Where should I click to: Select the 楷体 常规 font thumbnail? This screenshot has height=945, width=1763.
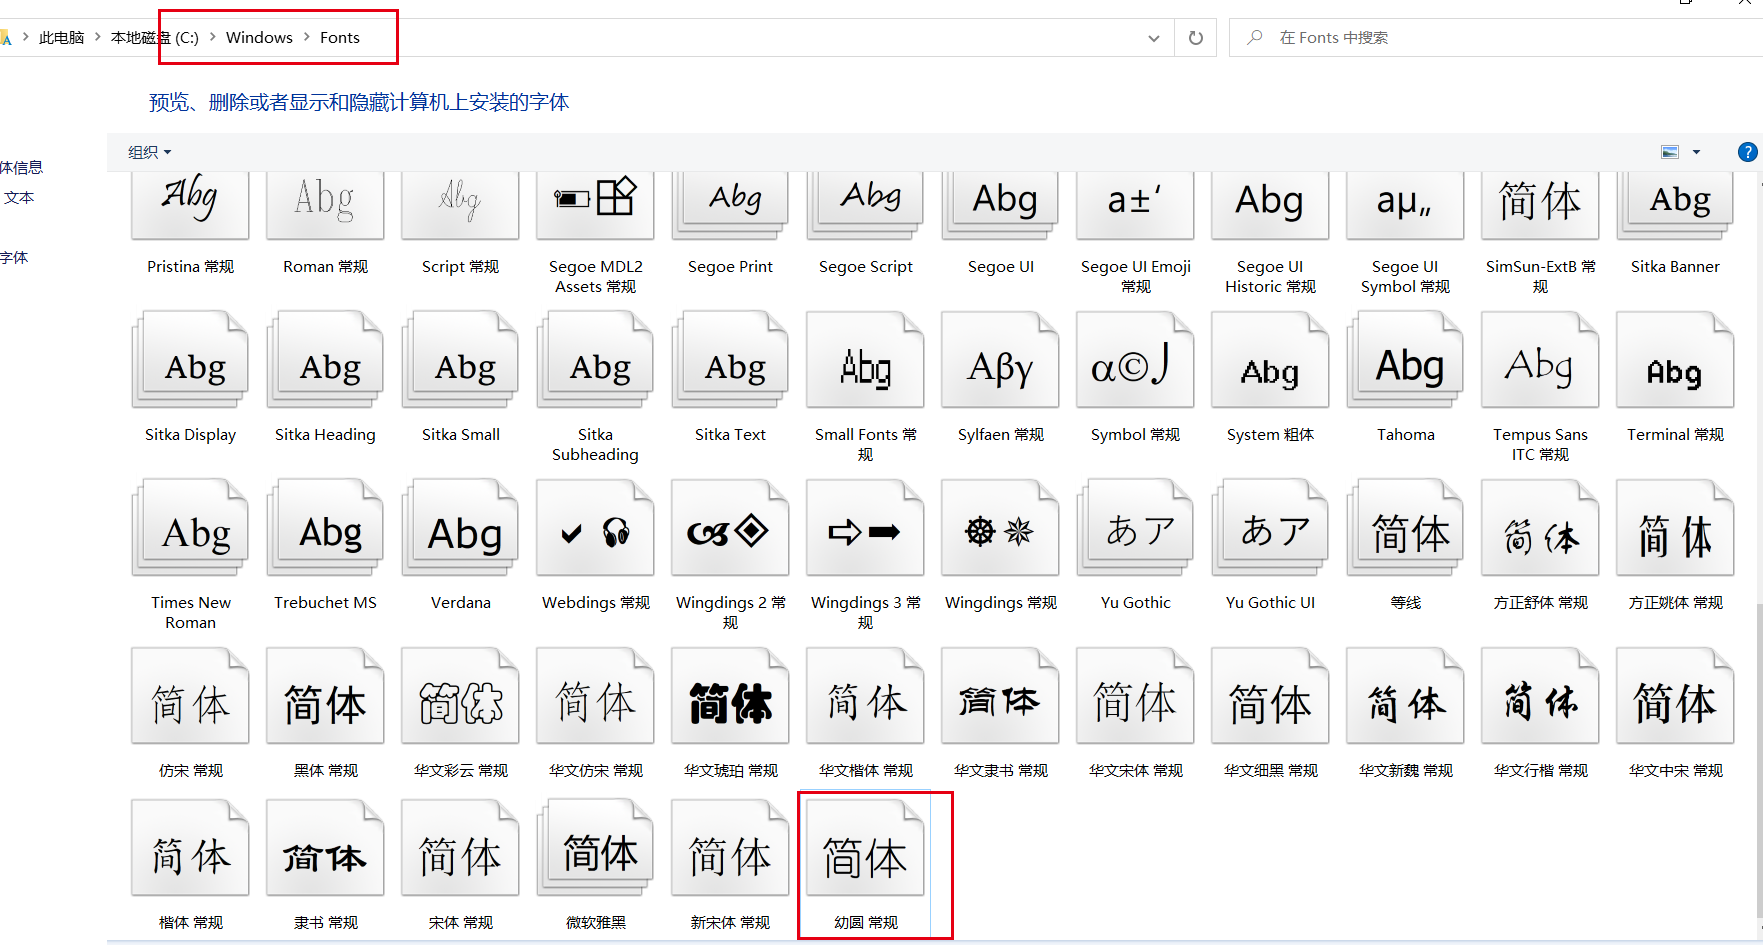(190, 848)
